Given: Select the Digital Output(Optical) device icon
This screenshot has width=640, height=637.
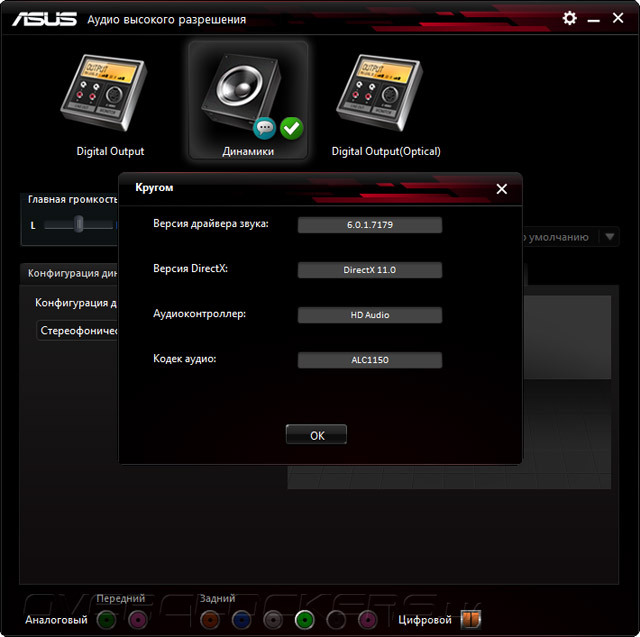Looking at the screenshot, I should pos(380,93).
